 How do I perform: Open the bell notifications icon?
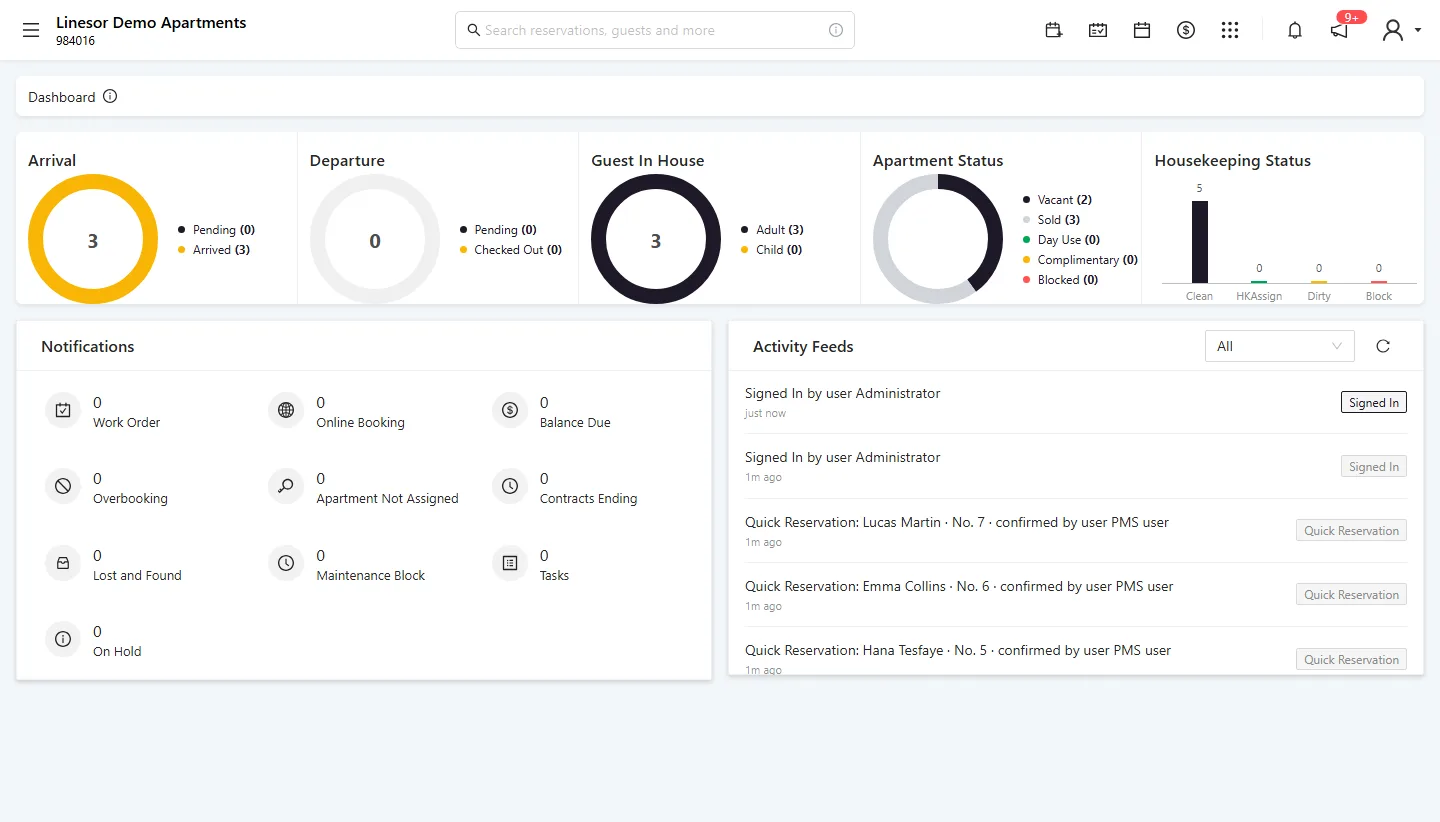coord(1295,30)
